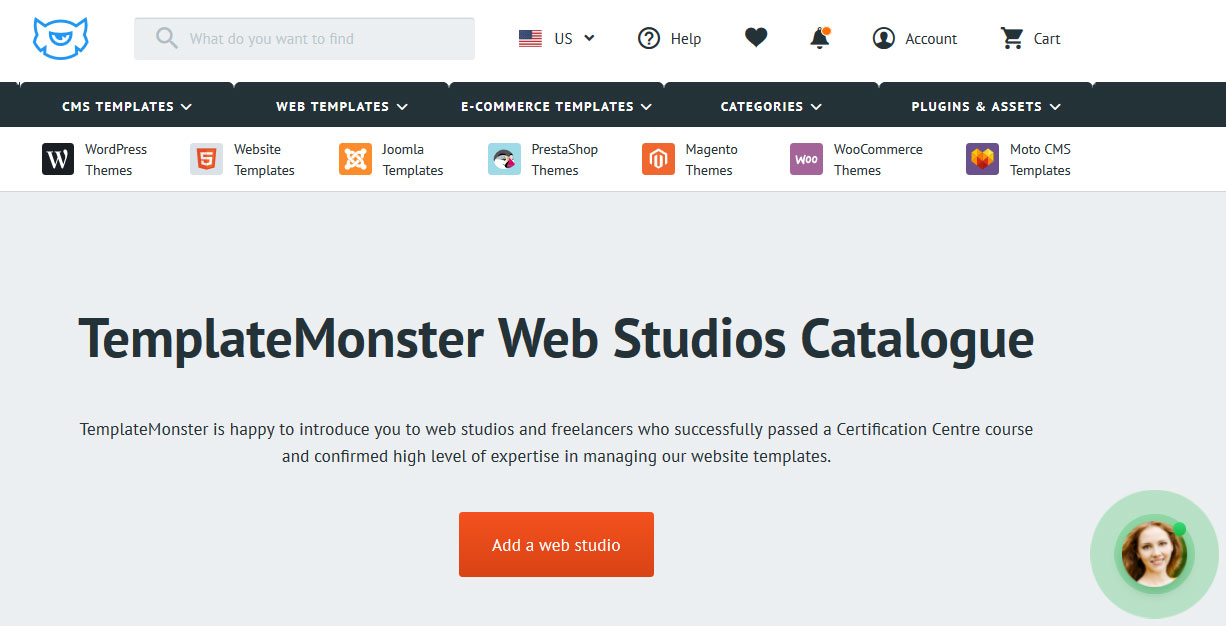Click the shopping cart icon

click(1012, 38)
